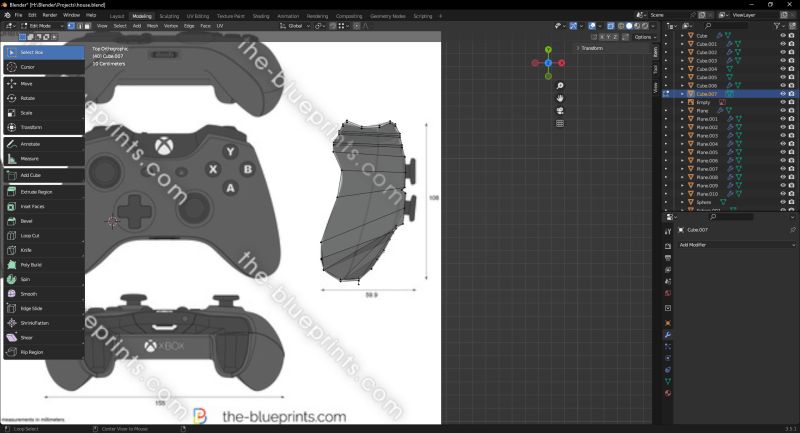Open the Tool properties tab icon
Viewport: 800px width, 433px height.
click(x=668, y=232)
